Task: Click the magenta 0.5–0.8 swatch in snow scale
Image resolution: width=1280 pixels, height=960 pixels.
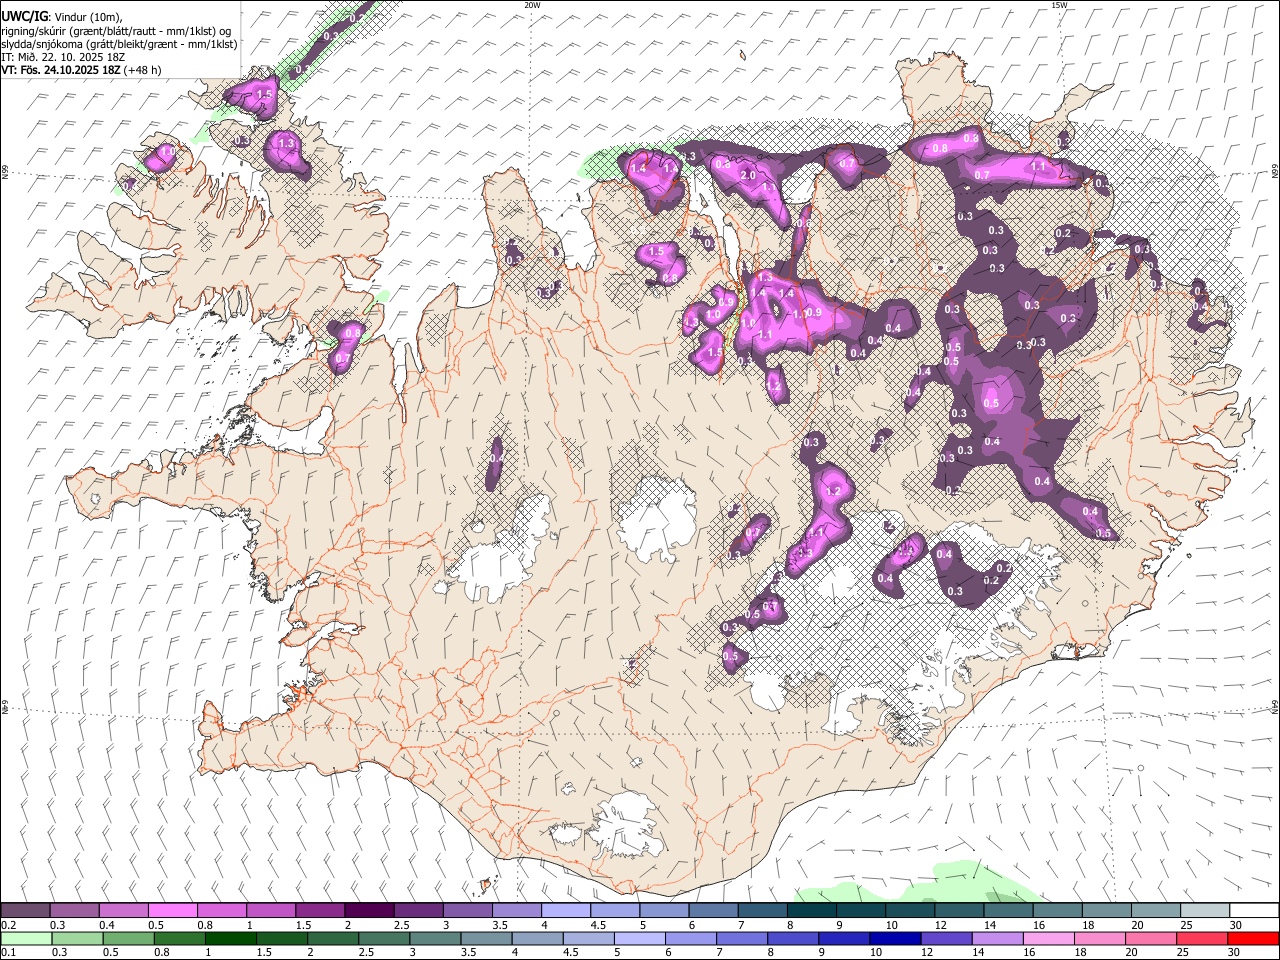Action: (x=172, y=911)
